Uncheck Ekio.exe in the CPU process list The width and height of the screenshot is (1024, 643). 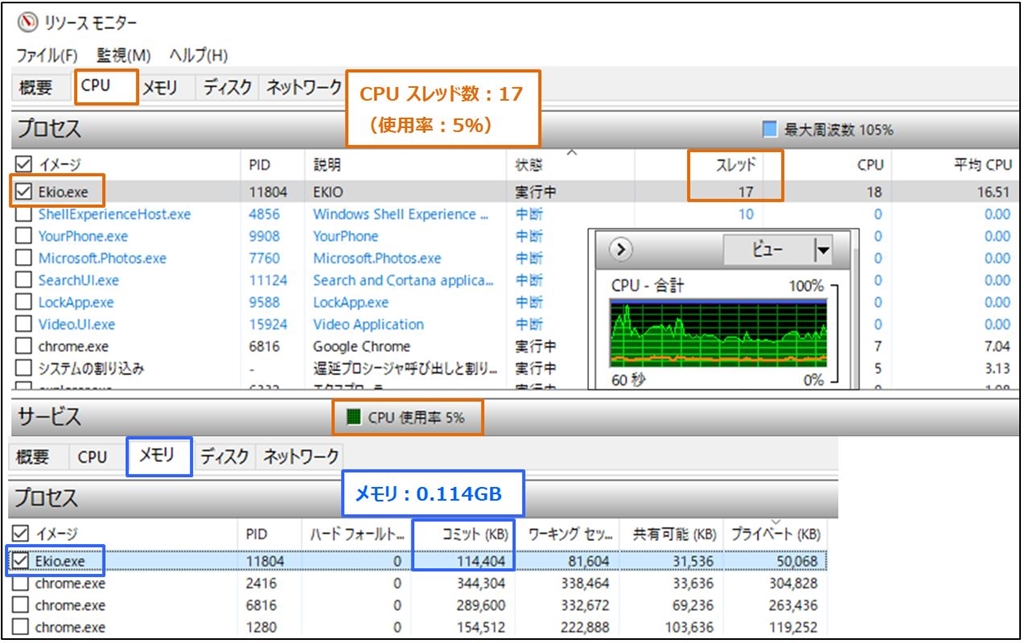click(x=24, y=191)
